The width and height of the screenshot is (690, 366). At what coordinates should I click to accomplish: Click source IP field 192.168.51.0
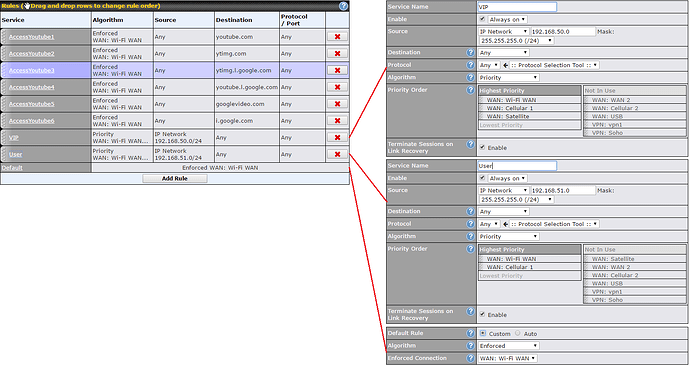(x=563, y=190)
